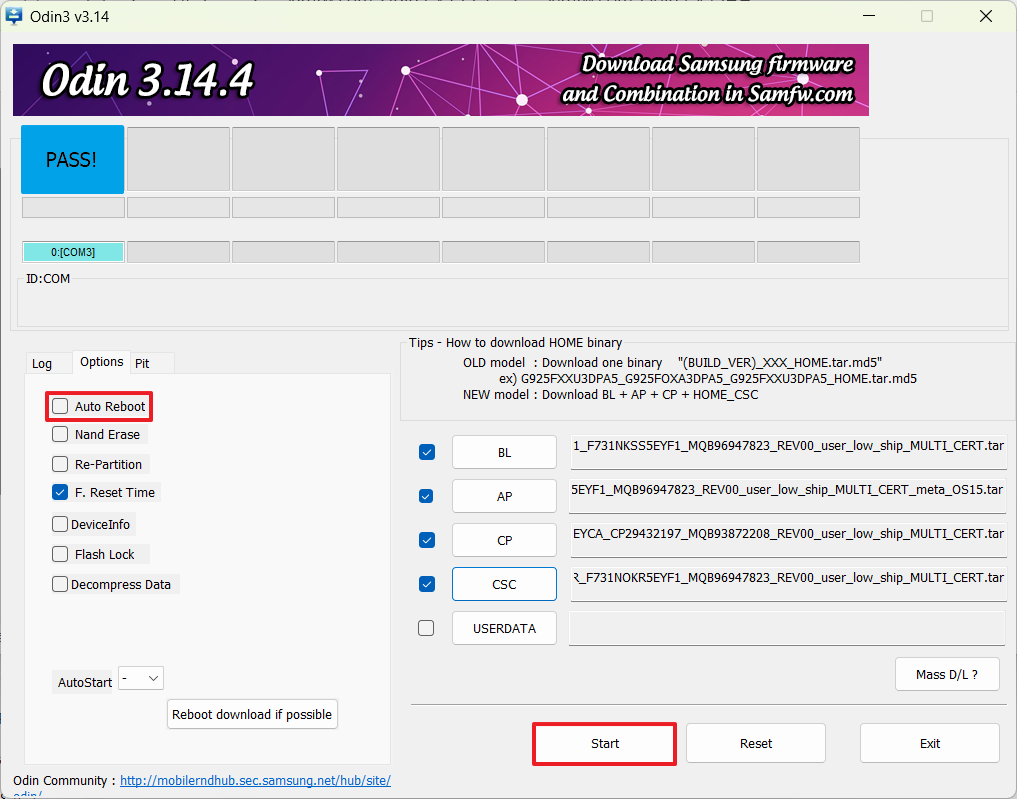Screen dimensions: 1017x799
Task: Minimize the Odin3 window
Action: pyautogui.click(x=869, y=16)
